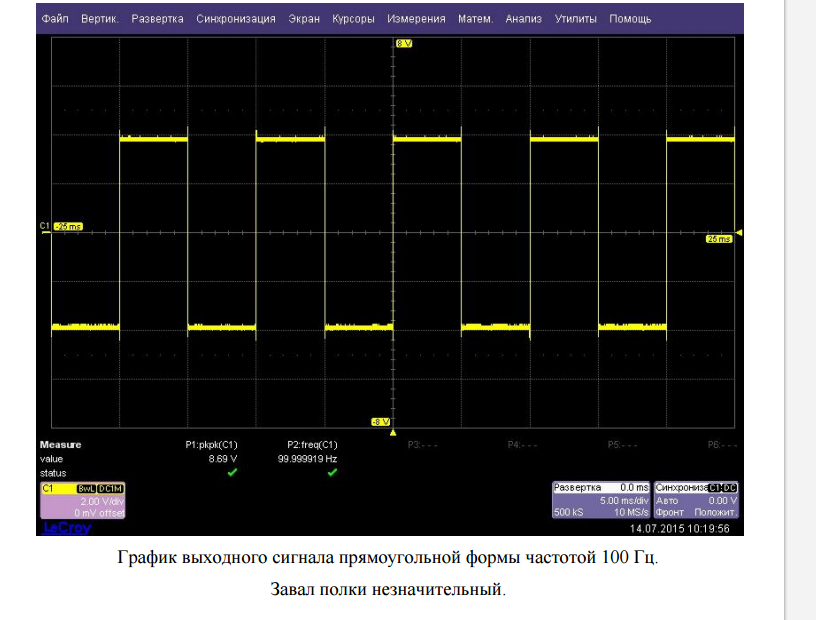The width and height of the screenshot is (816, 620).
Task: Open the Синхронизация menu
Action: 236,18
